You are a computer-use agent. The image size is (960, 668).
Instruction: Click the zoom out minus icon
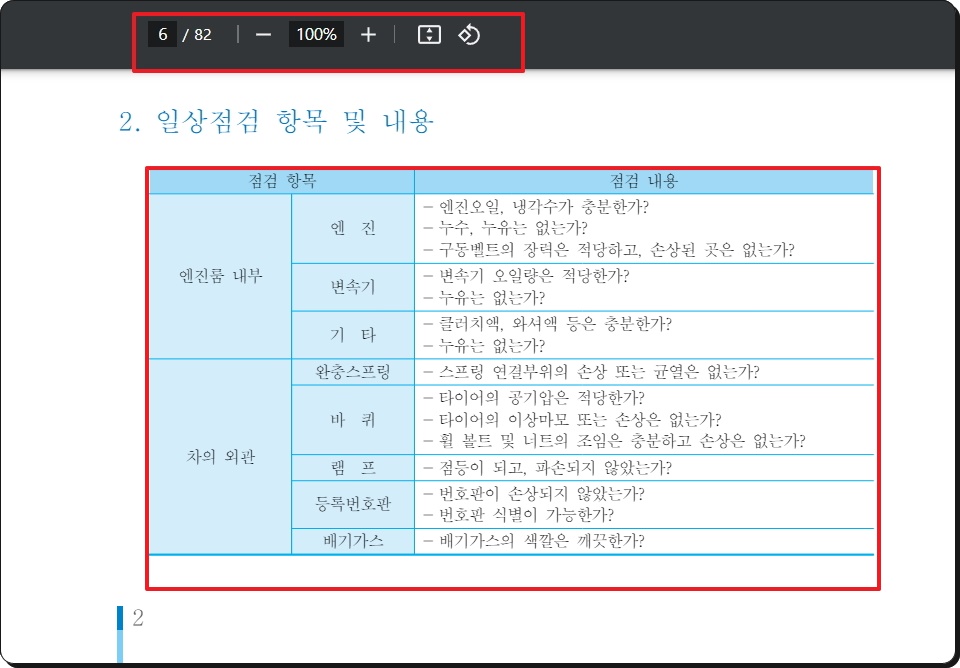point(263,35)
